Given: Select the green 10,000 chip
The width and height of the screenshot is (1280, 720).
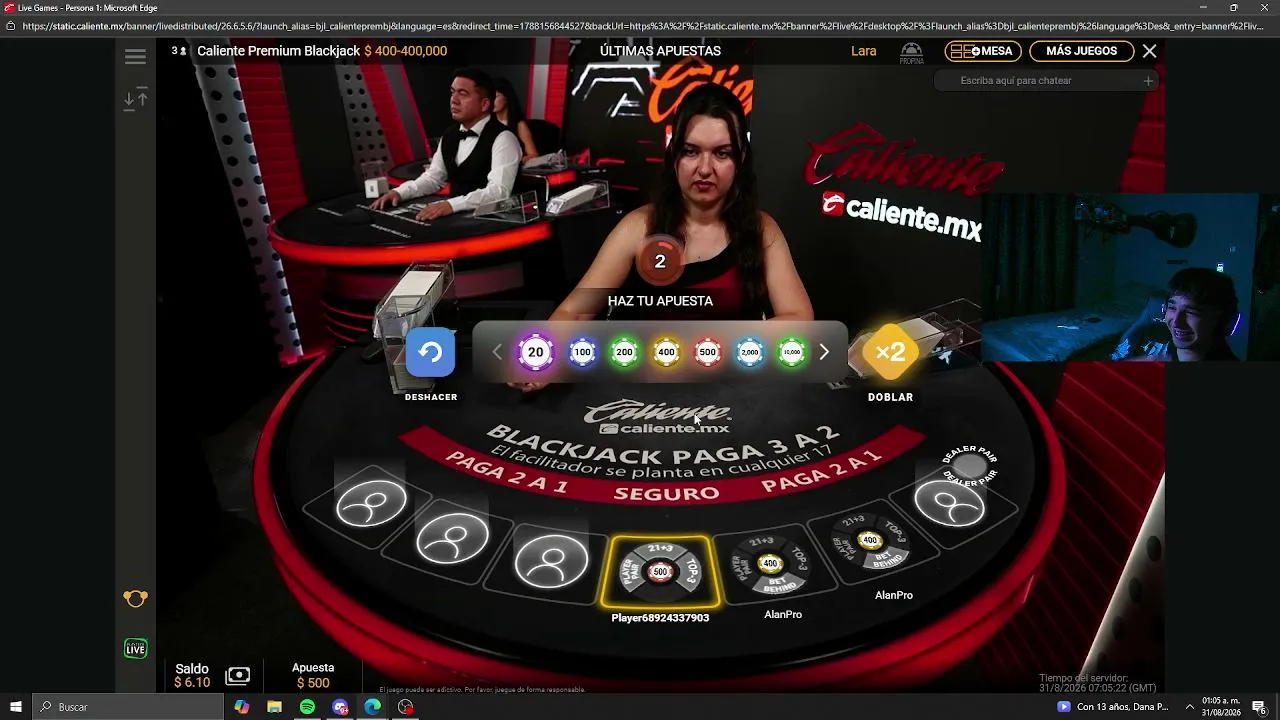Looking at the screenshot, I should click(792, 352).
